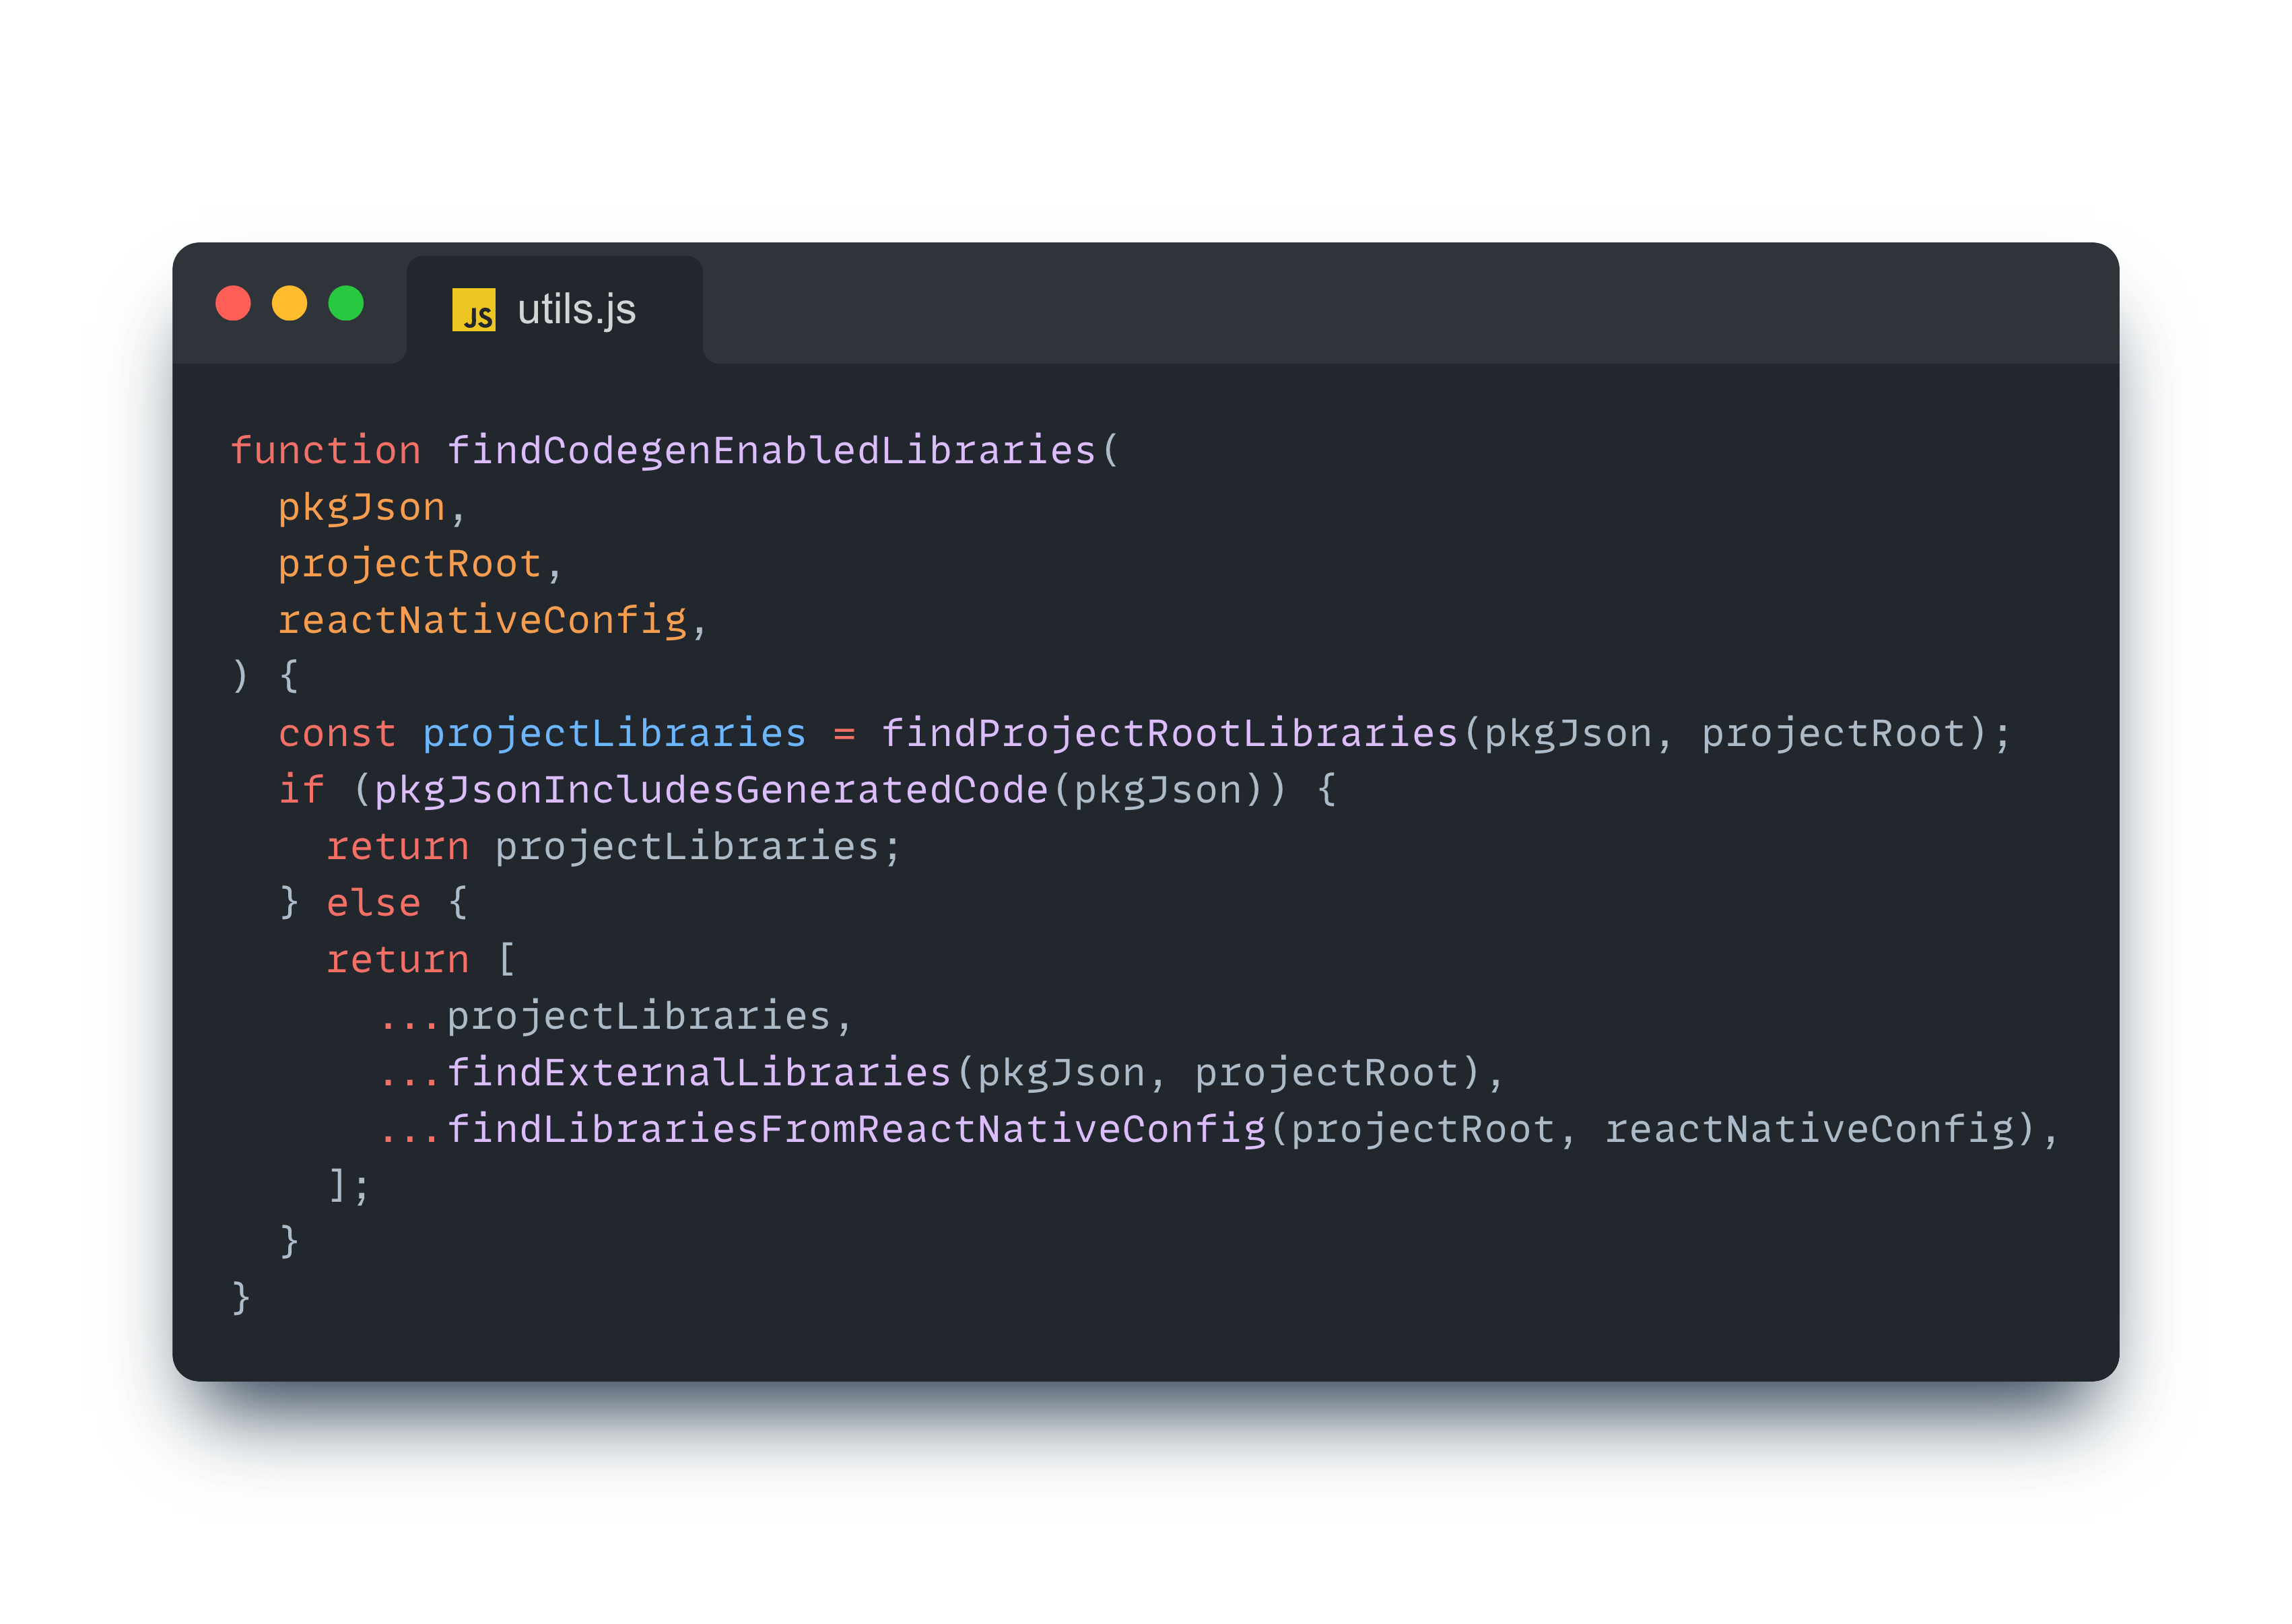Click the const keyword
Image resolution: width=2292 pixels, height=1624 pixels.
tap(337, 734)
